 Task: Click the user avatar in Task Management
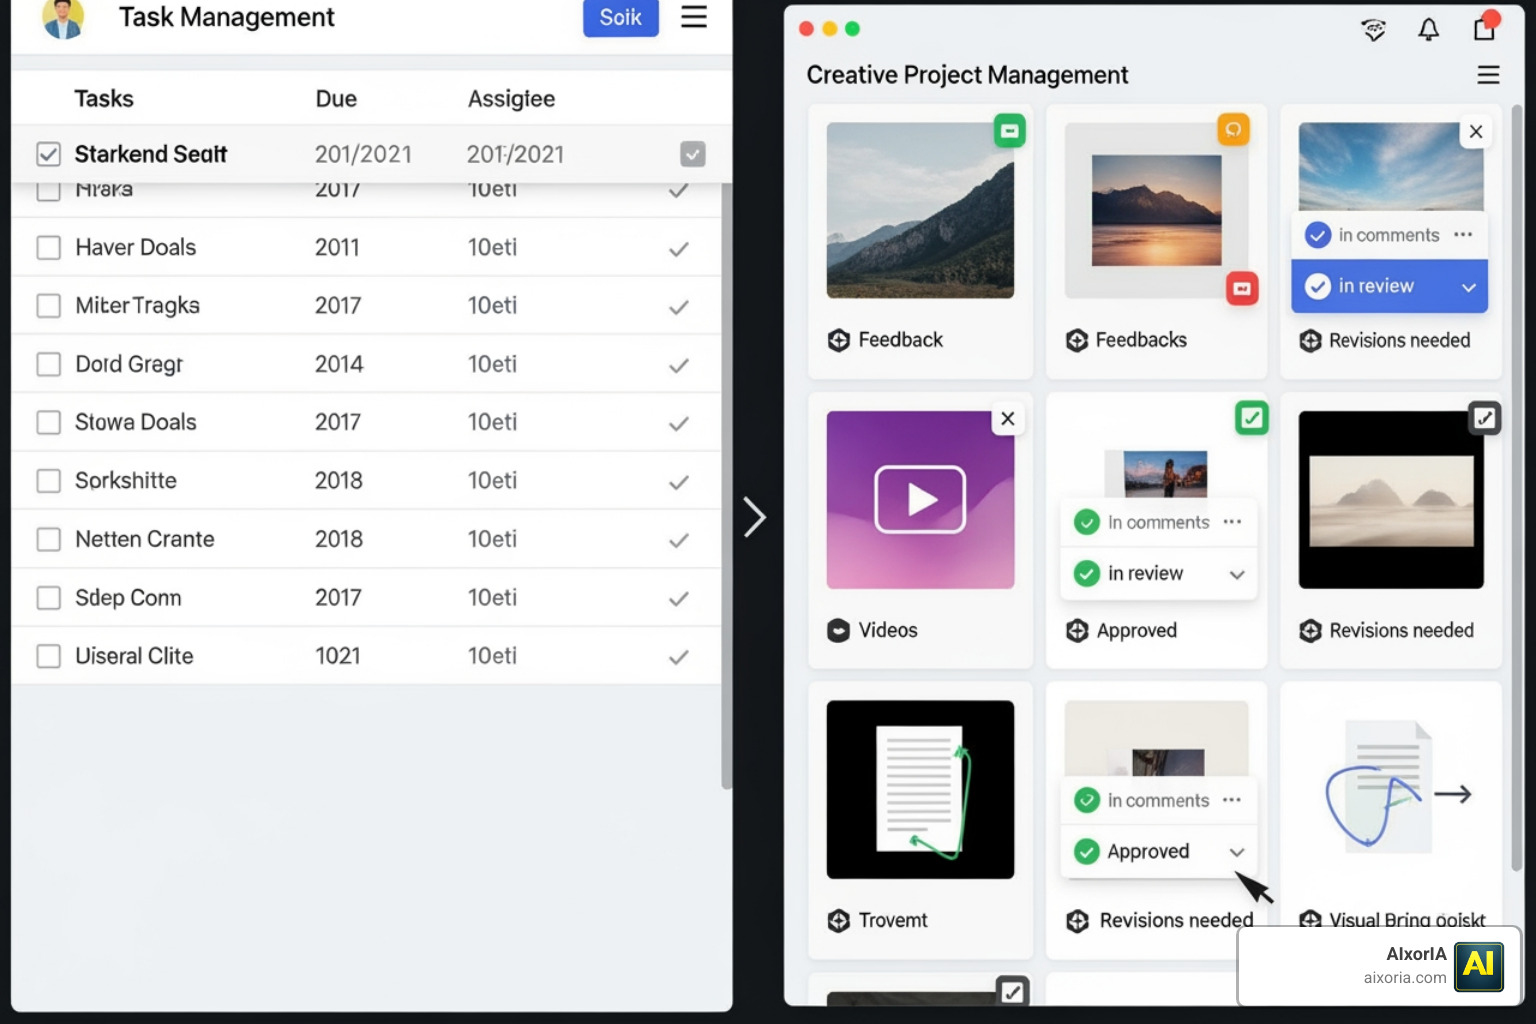click(63, 18)
